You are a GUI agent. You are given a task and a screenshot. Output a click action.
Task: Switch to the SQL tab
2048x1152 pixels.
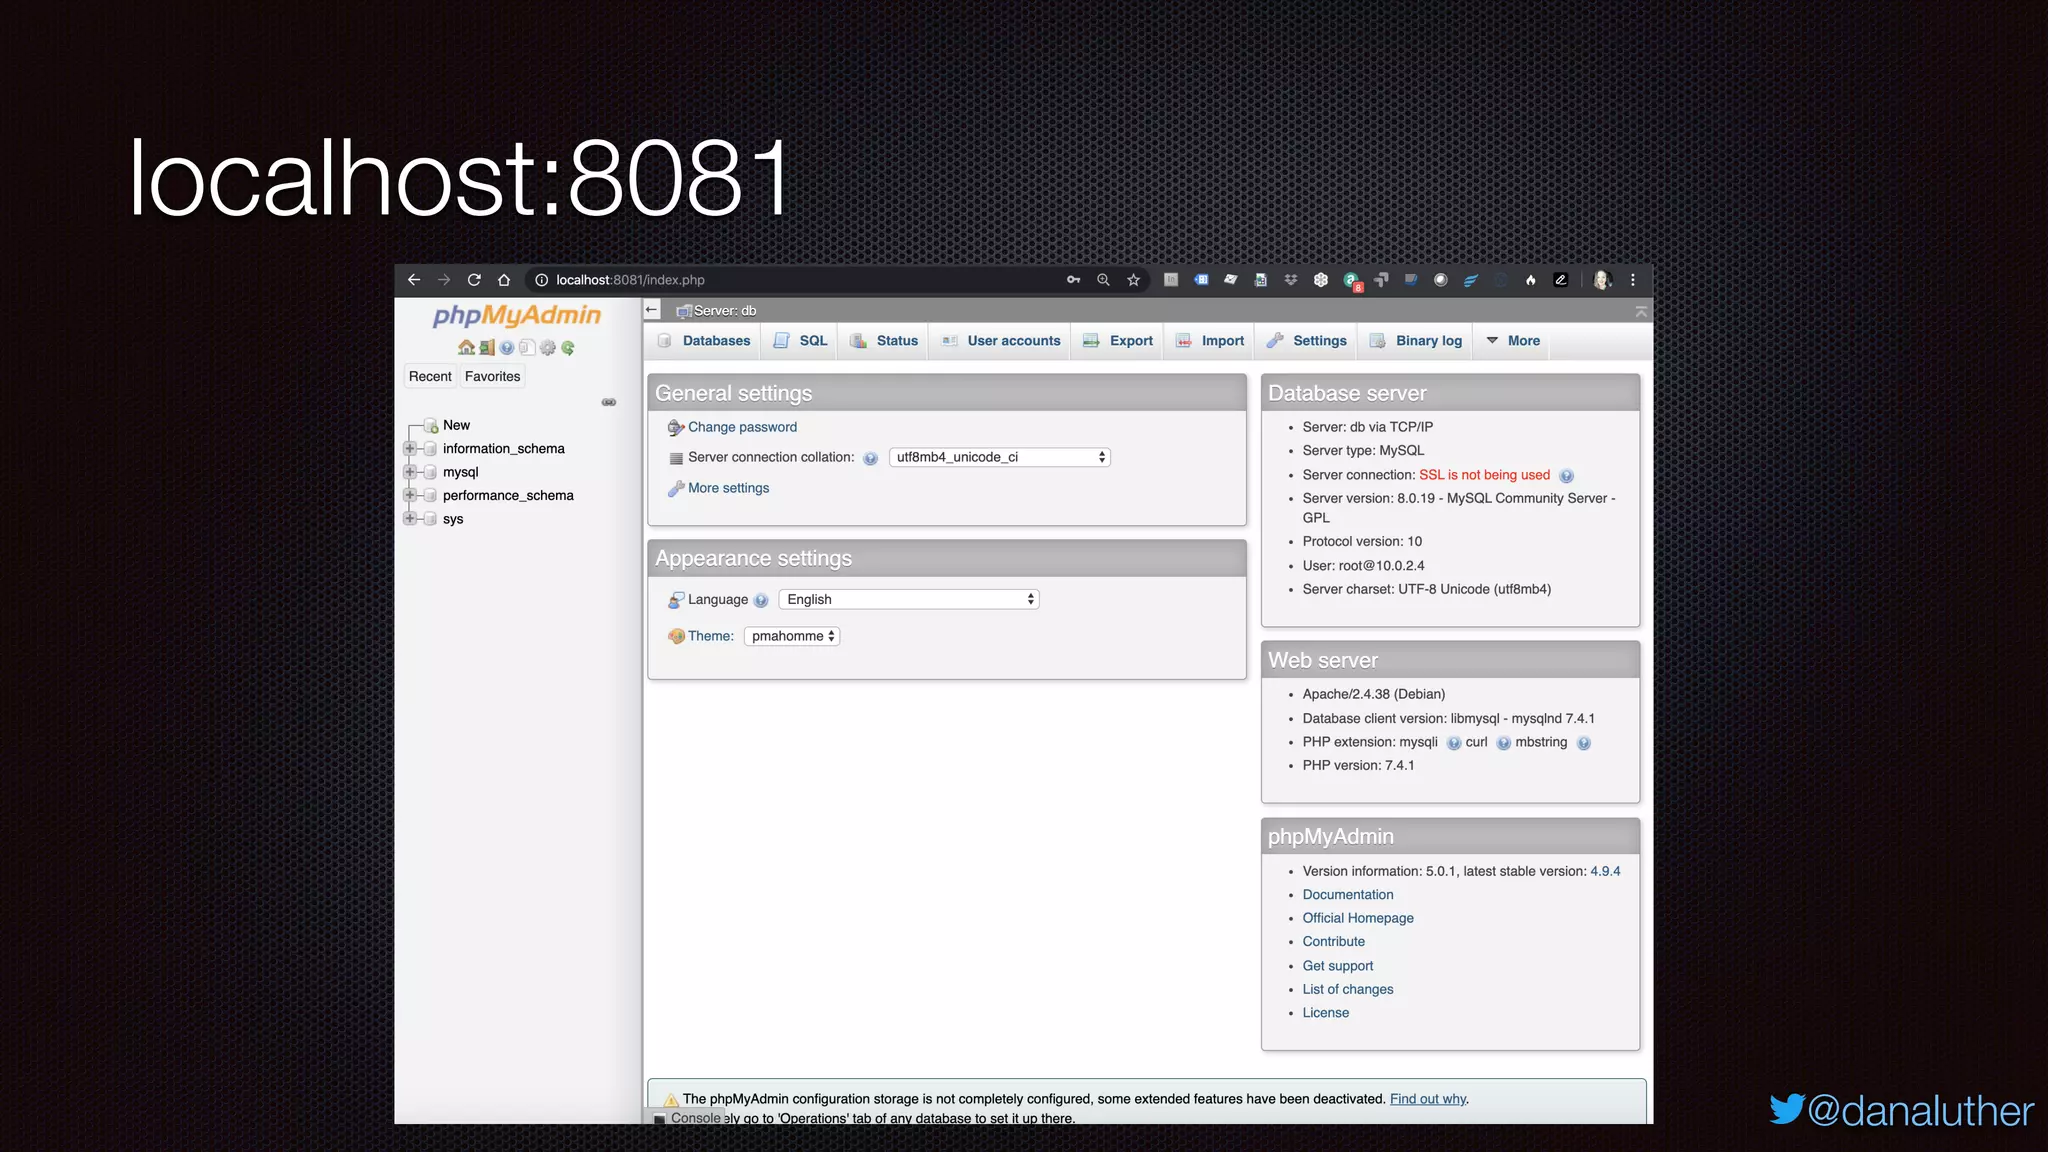point(800,341)
